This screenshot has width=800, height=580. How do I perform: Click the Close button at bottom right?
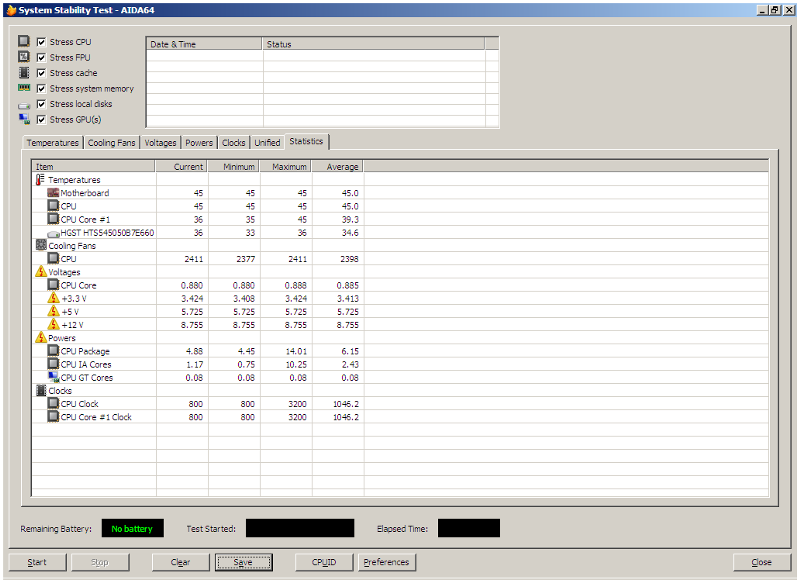tap(761, 562)
